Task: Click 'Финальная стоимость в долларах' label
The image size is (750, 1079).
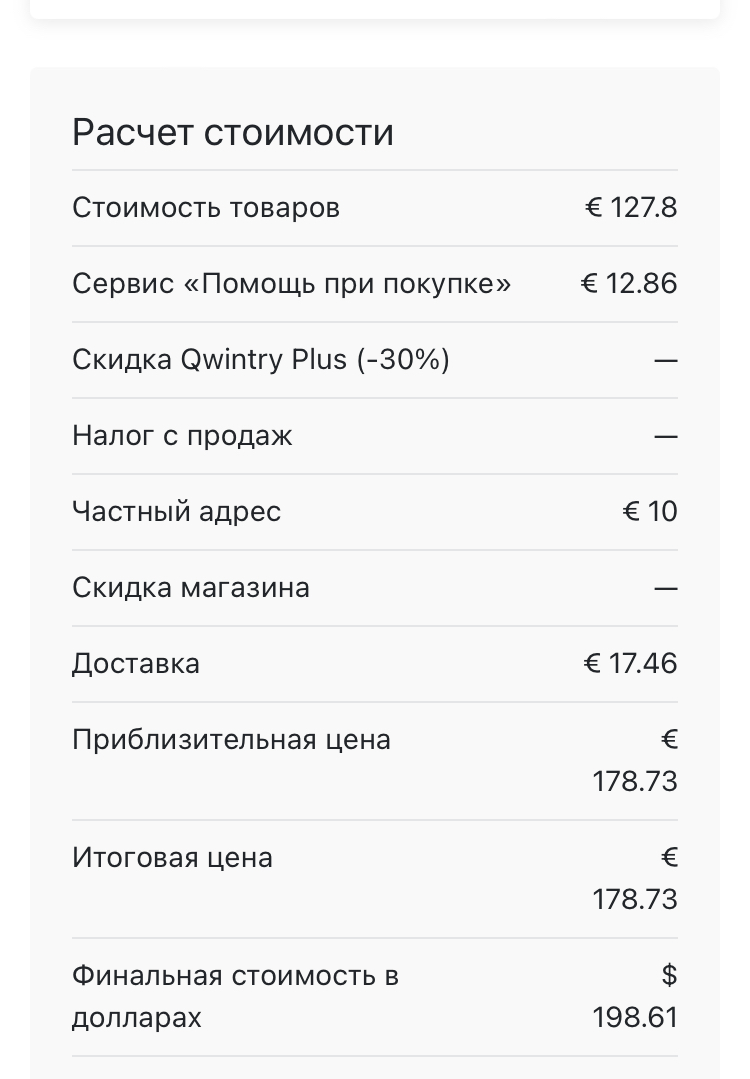Action: tap(235, 996)
